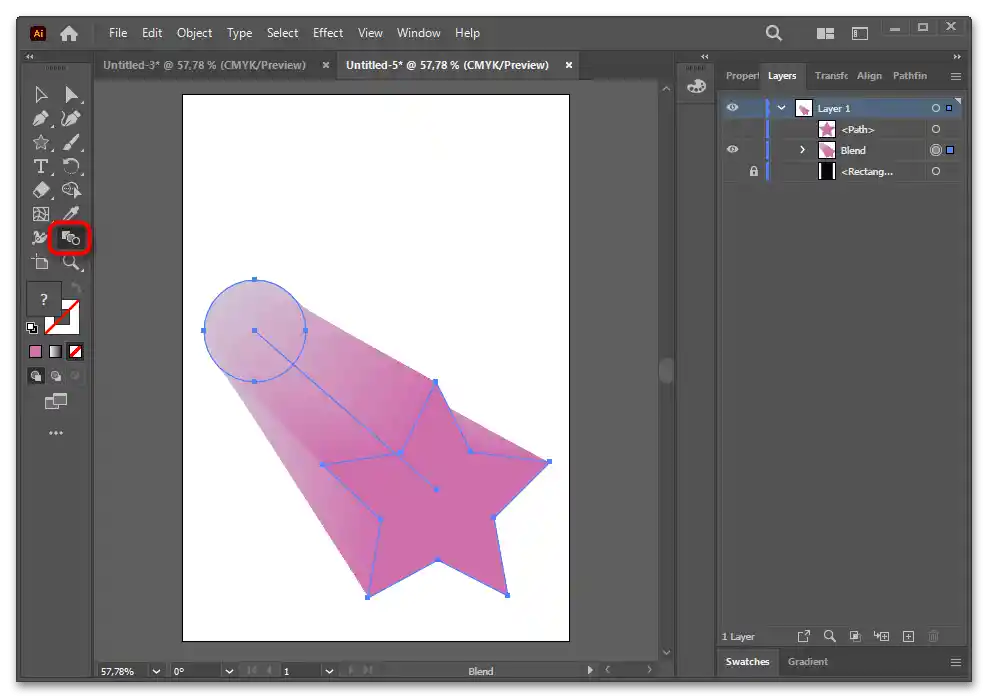Collapse the Layer 1 tree

tap(781, 108)
